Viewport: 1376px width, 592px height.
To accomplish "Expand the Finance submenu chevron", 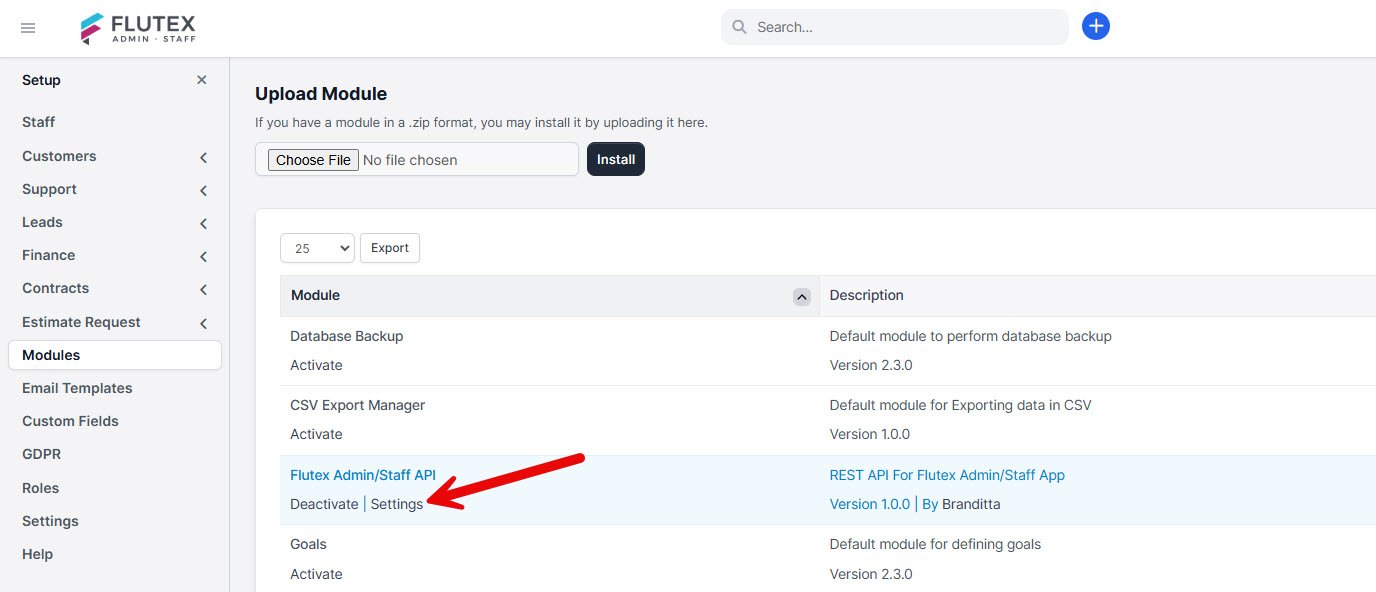I will point(203,256).
